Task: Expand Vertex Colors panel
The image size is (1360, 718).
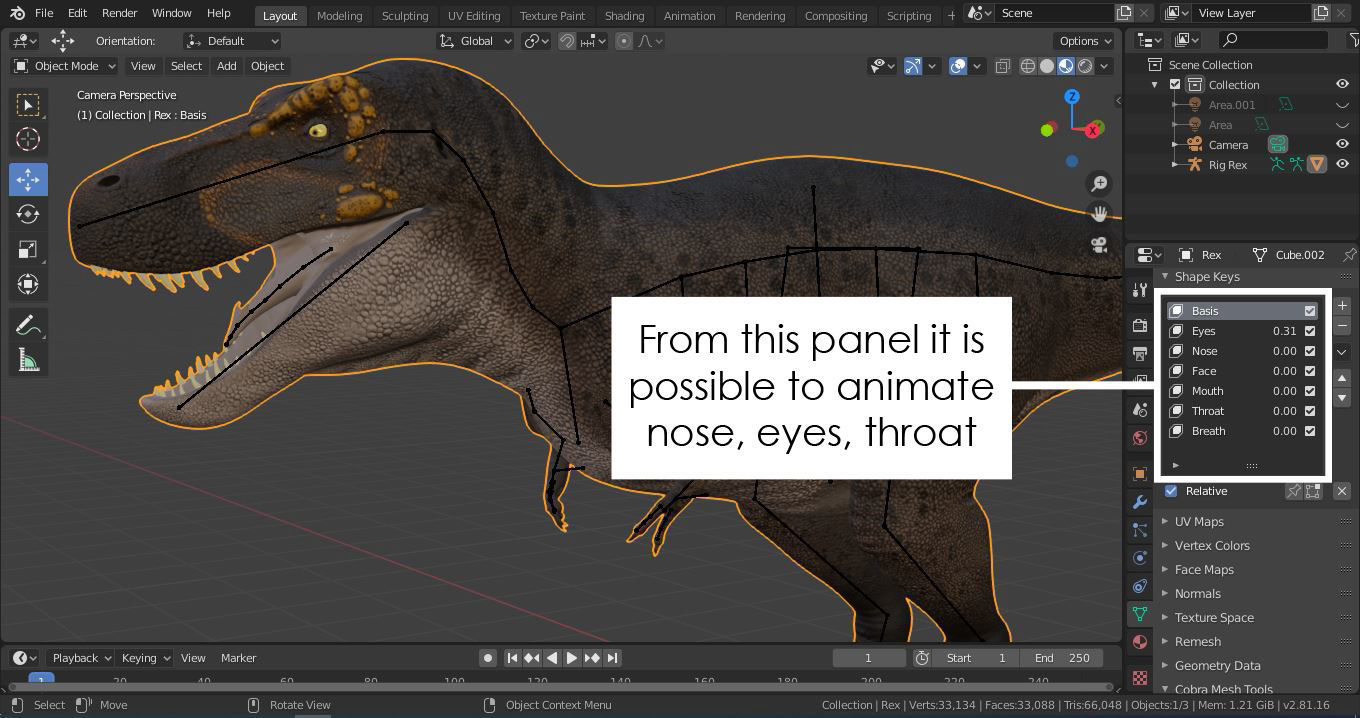Action: click(1212, 546)
